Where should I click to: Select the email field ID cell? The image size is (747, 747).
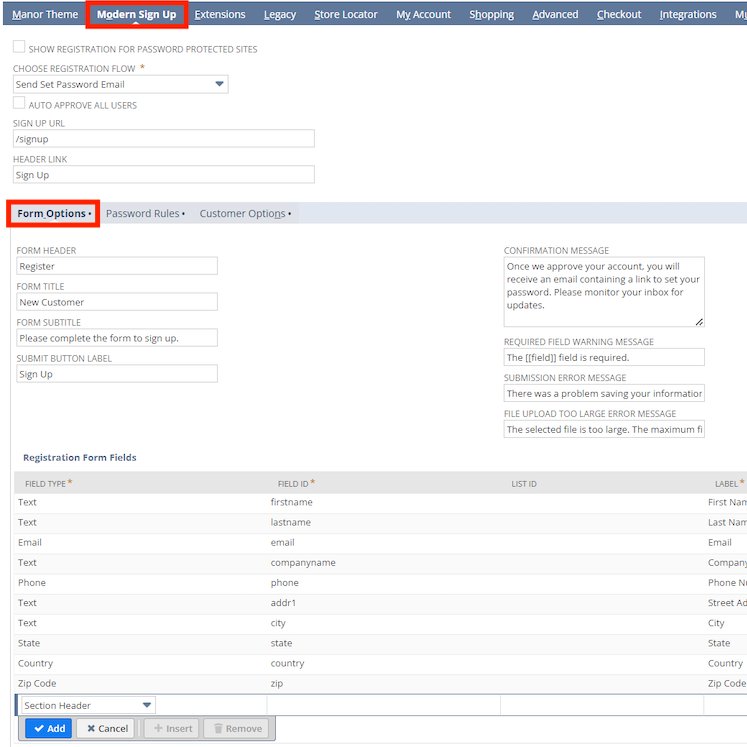tap(384, 542)
